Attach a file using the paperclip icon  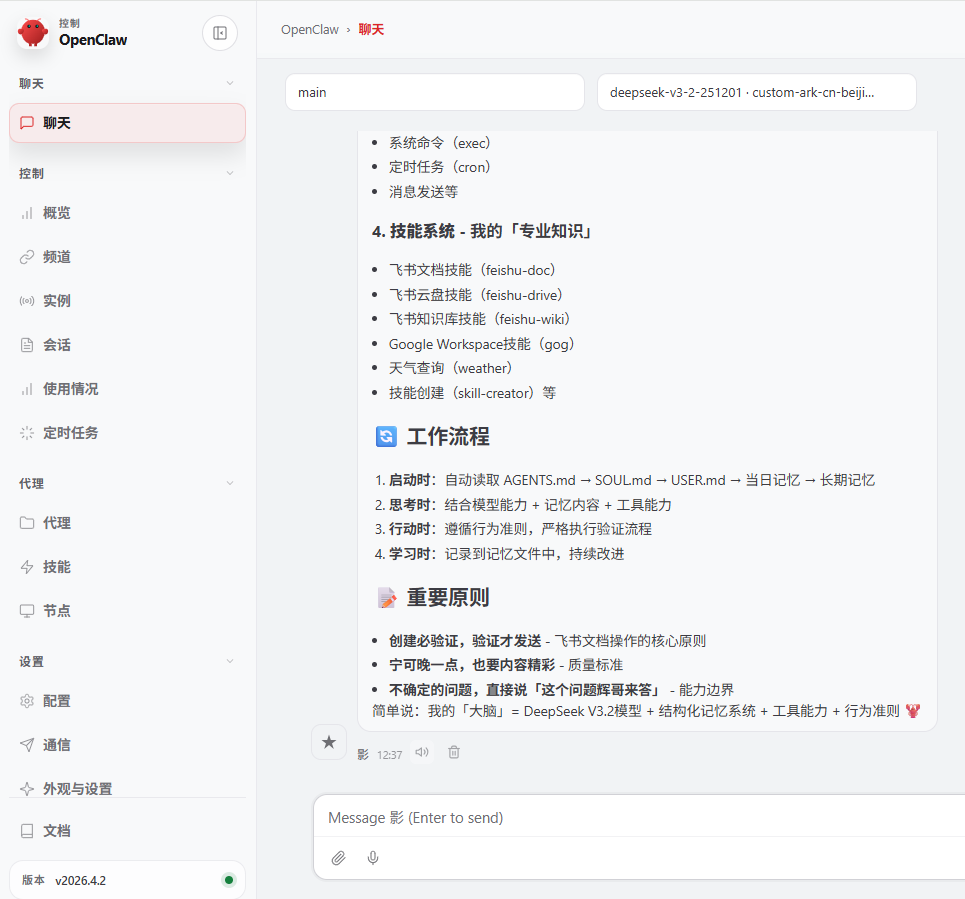[x=338, y=858]
